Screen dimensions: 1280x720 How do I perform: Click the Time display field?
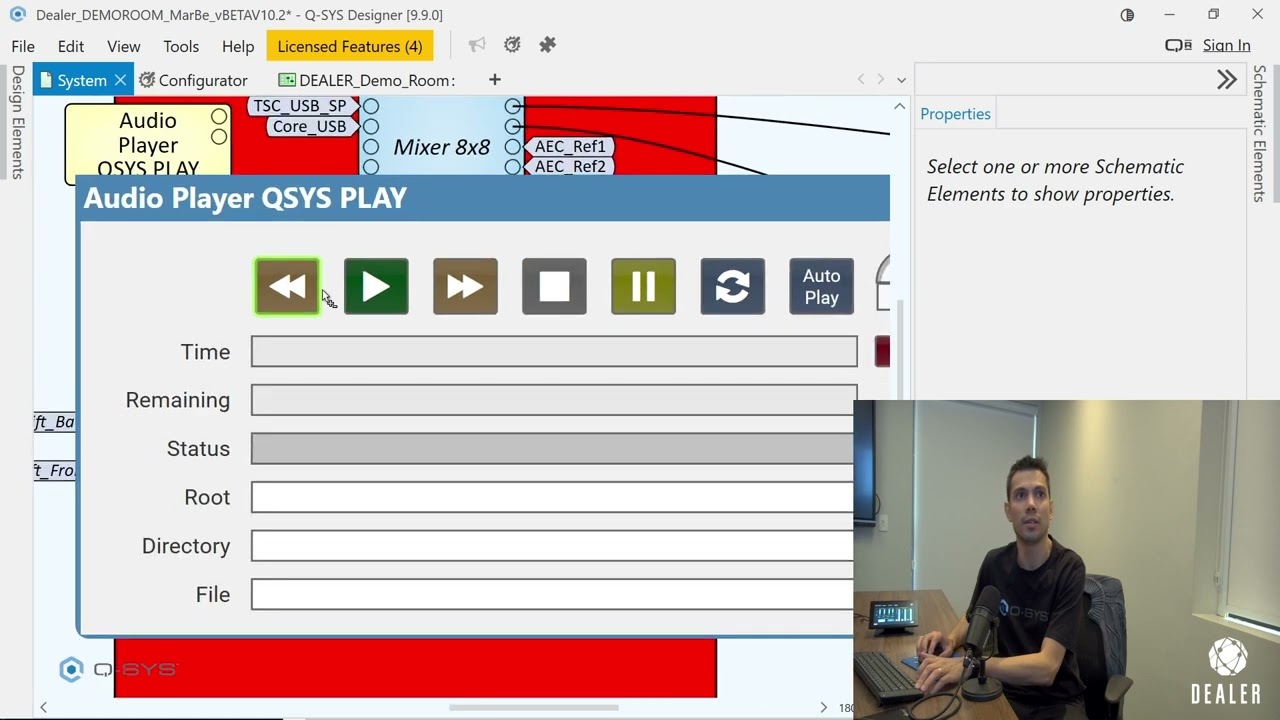tap(554, 351)
